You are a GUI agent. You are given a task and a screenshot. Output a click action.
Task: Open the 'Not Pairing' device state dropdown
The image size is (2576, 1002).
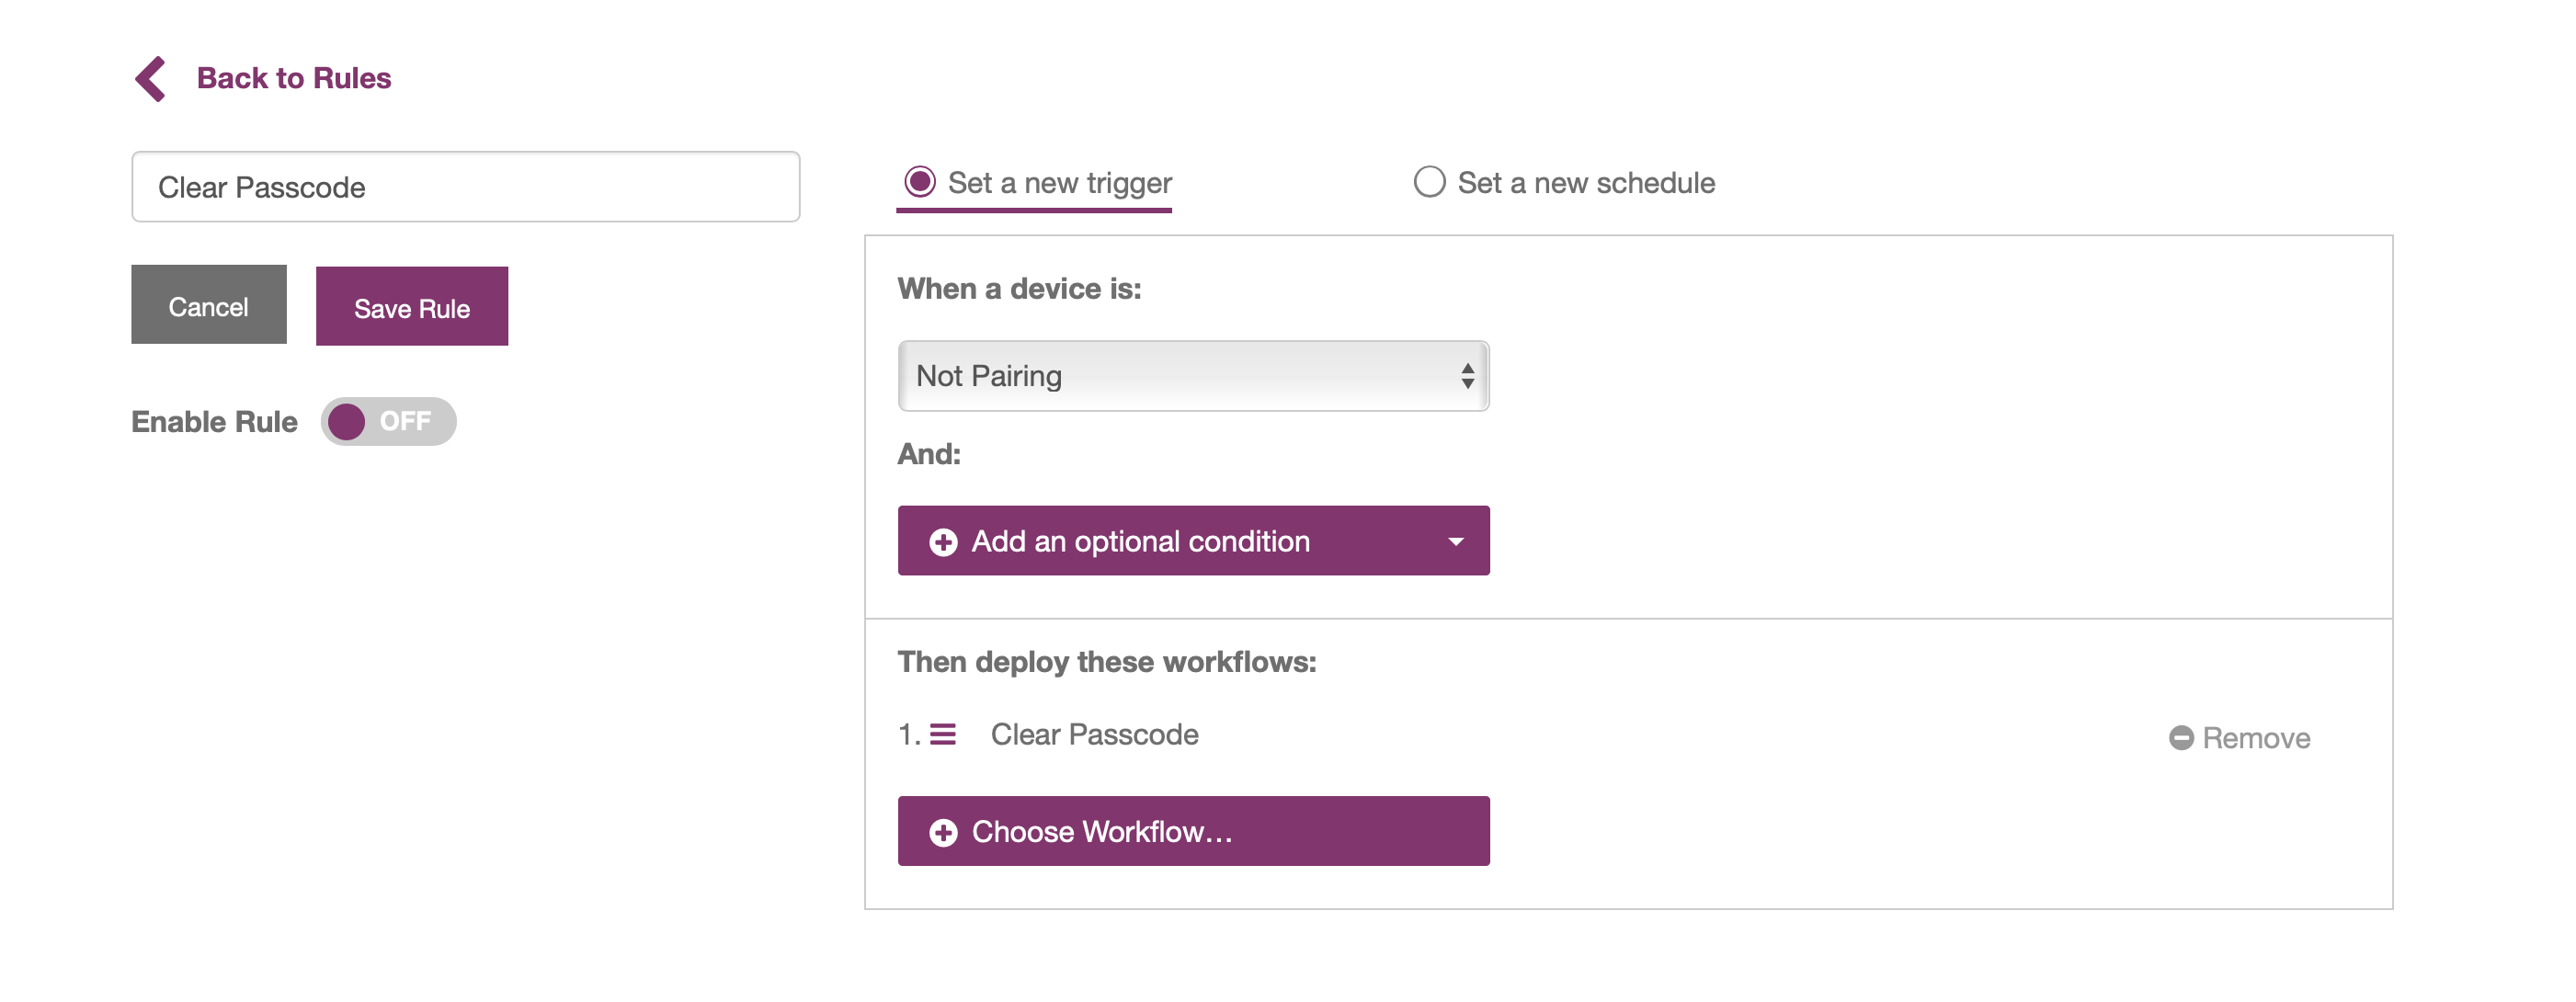(1180, 376)
